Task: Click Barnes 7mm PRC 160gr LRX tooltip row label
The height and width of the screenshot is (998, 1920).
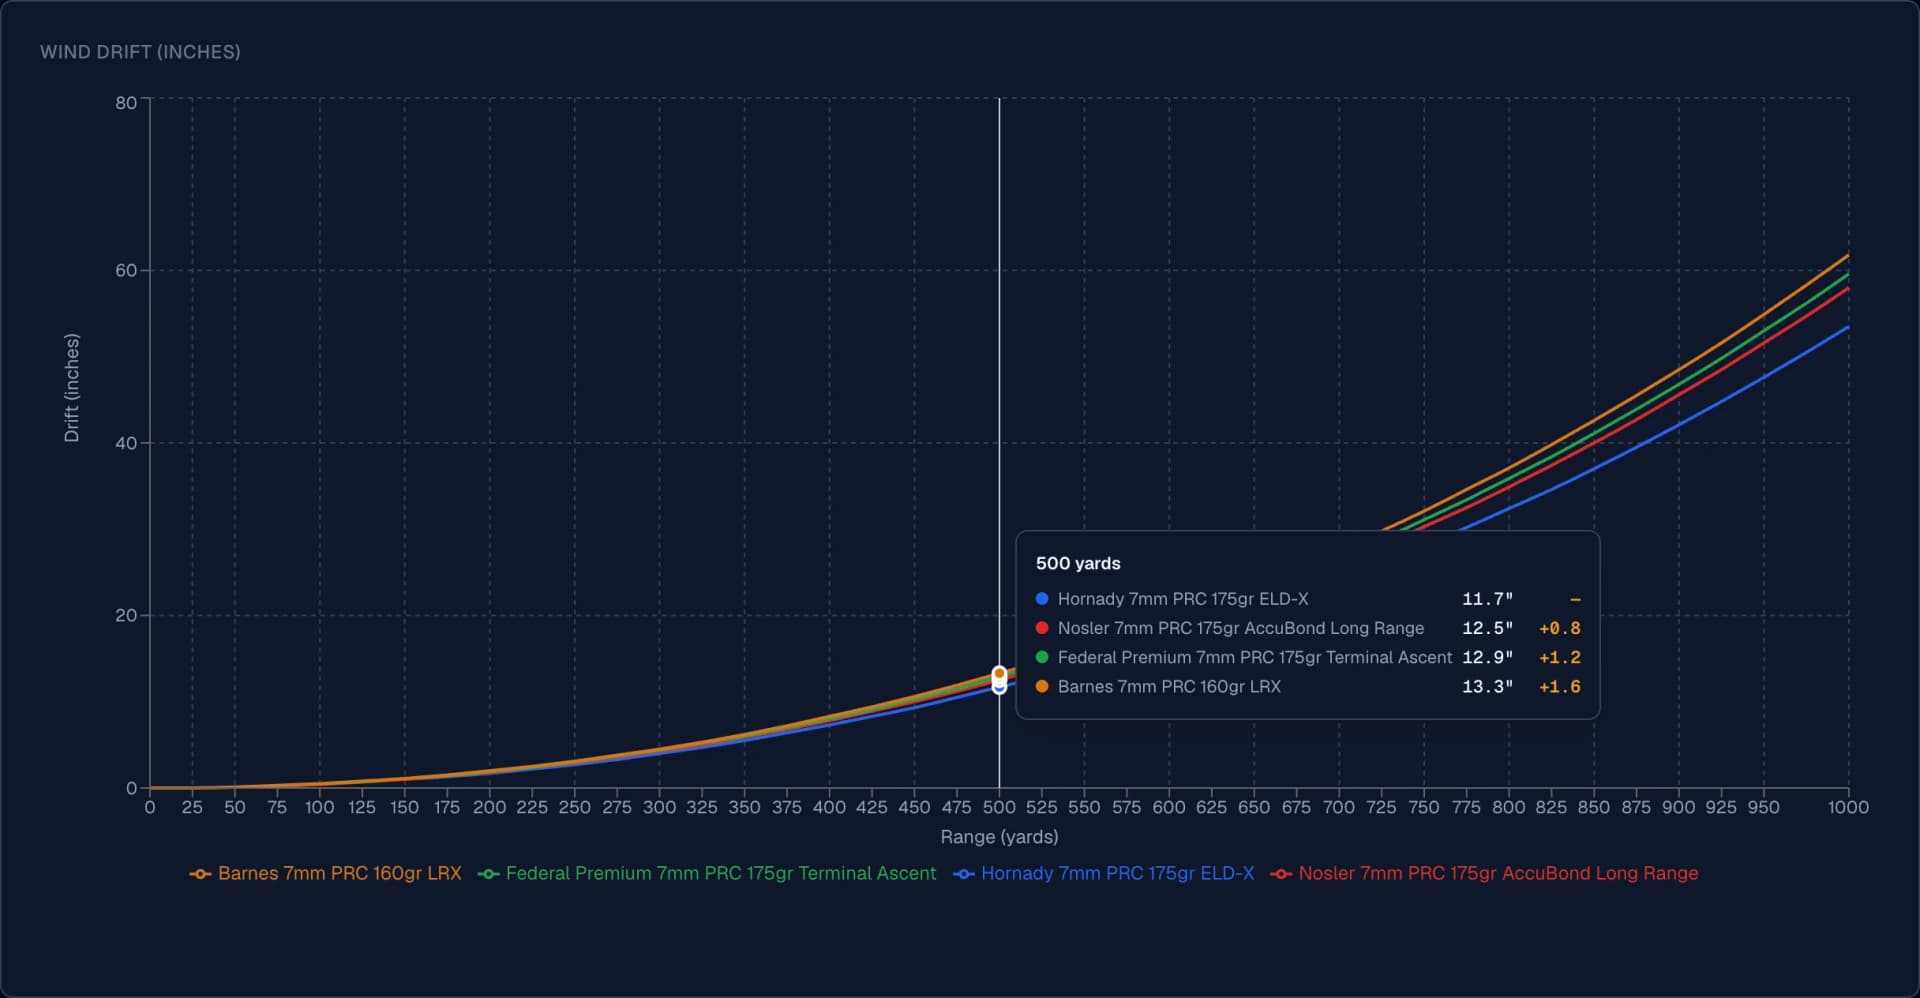Action: (x=1169, y=686)
